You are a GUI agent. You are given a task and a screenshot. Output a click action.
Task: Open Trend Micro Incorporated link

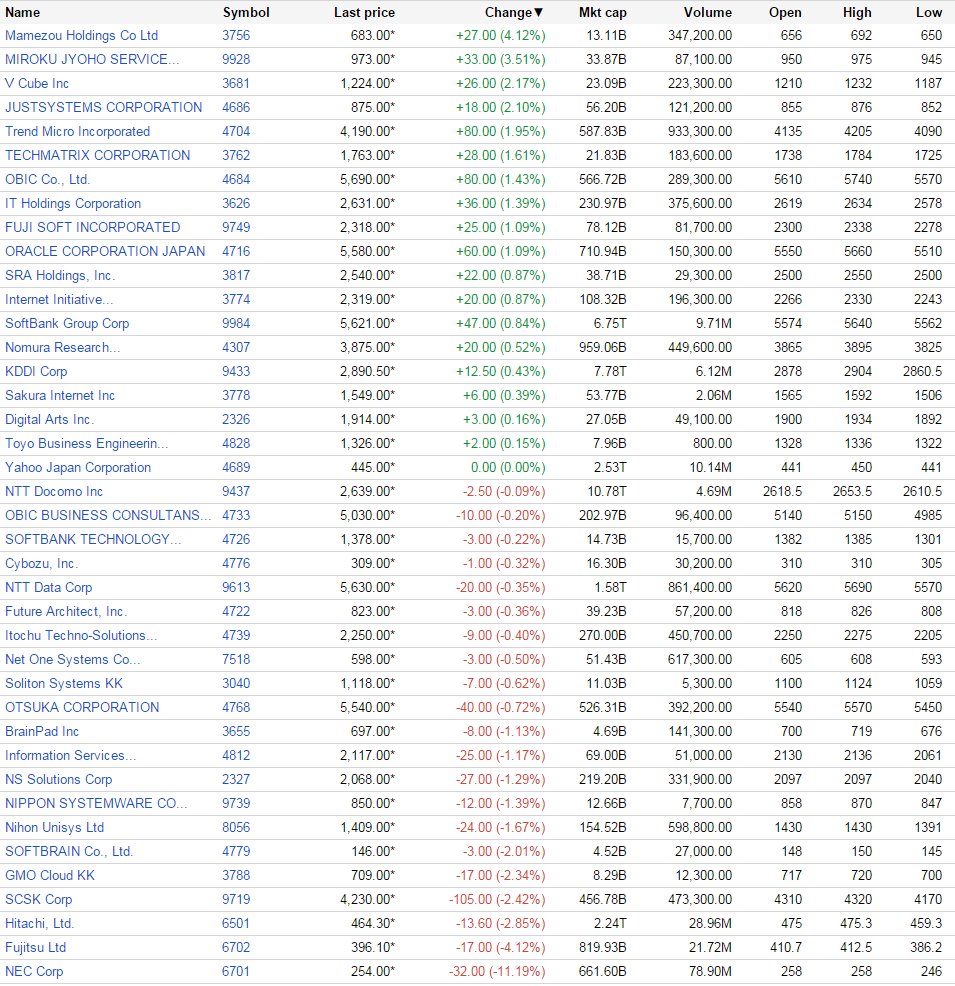point(77,132)
